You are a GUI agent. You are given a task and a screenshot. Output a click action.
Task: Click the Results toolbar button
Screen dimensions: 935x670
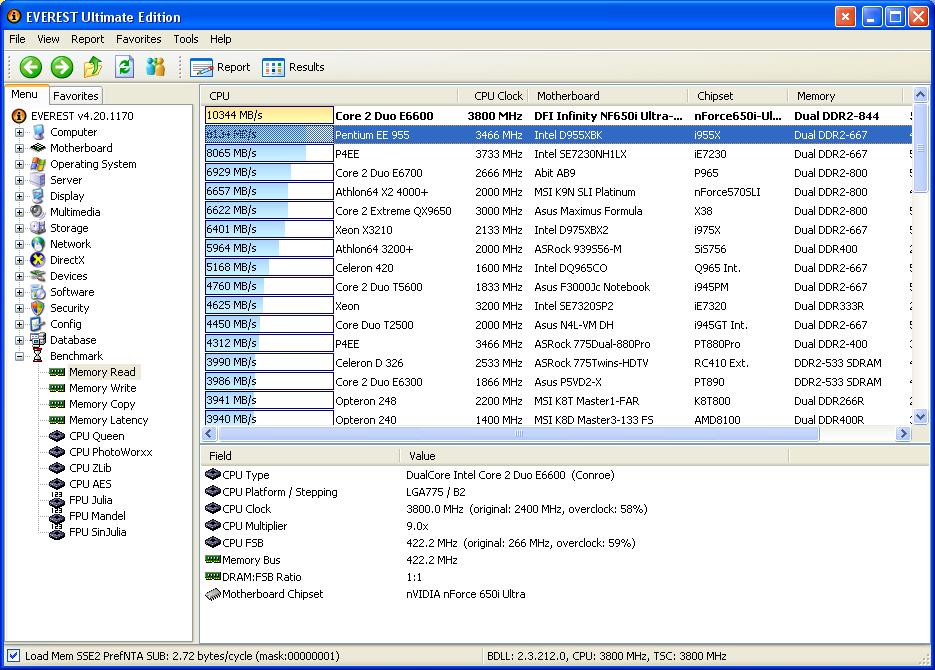(294, 67)
